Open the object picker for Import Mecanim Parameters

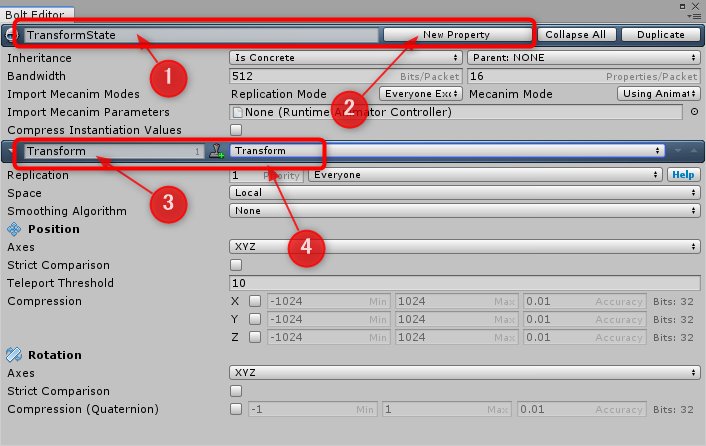click(694, 112)
